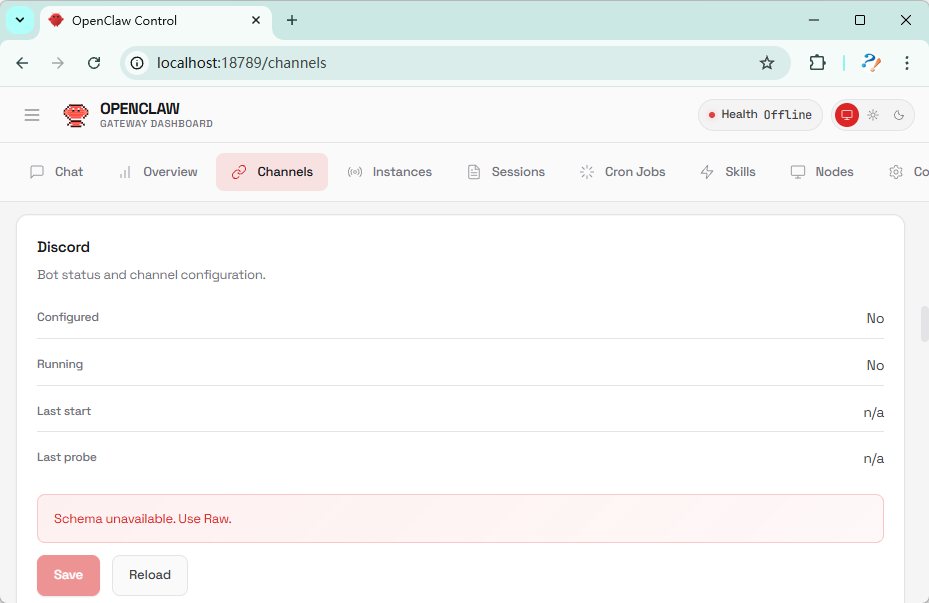Click the Config gear icon

pos(896,172)
